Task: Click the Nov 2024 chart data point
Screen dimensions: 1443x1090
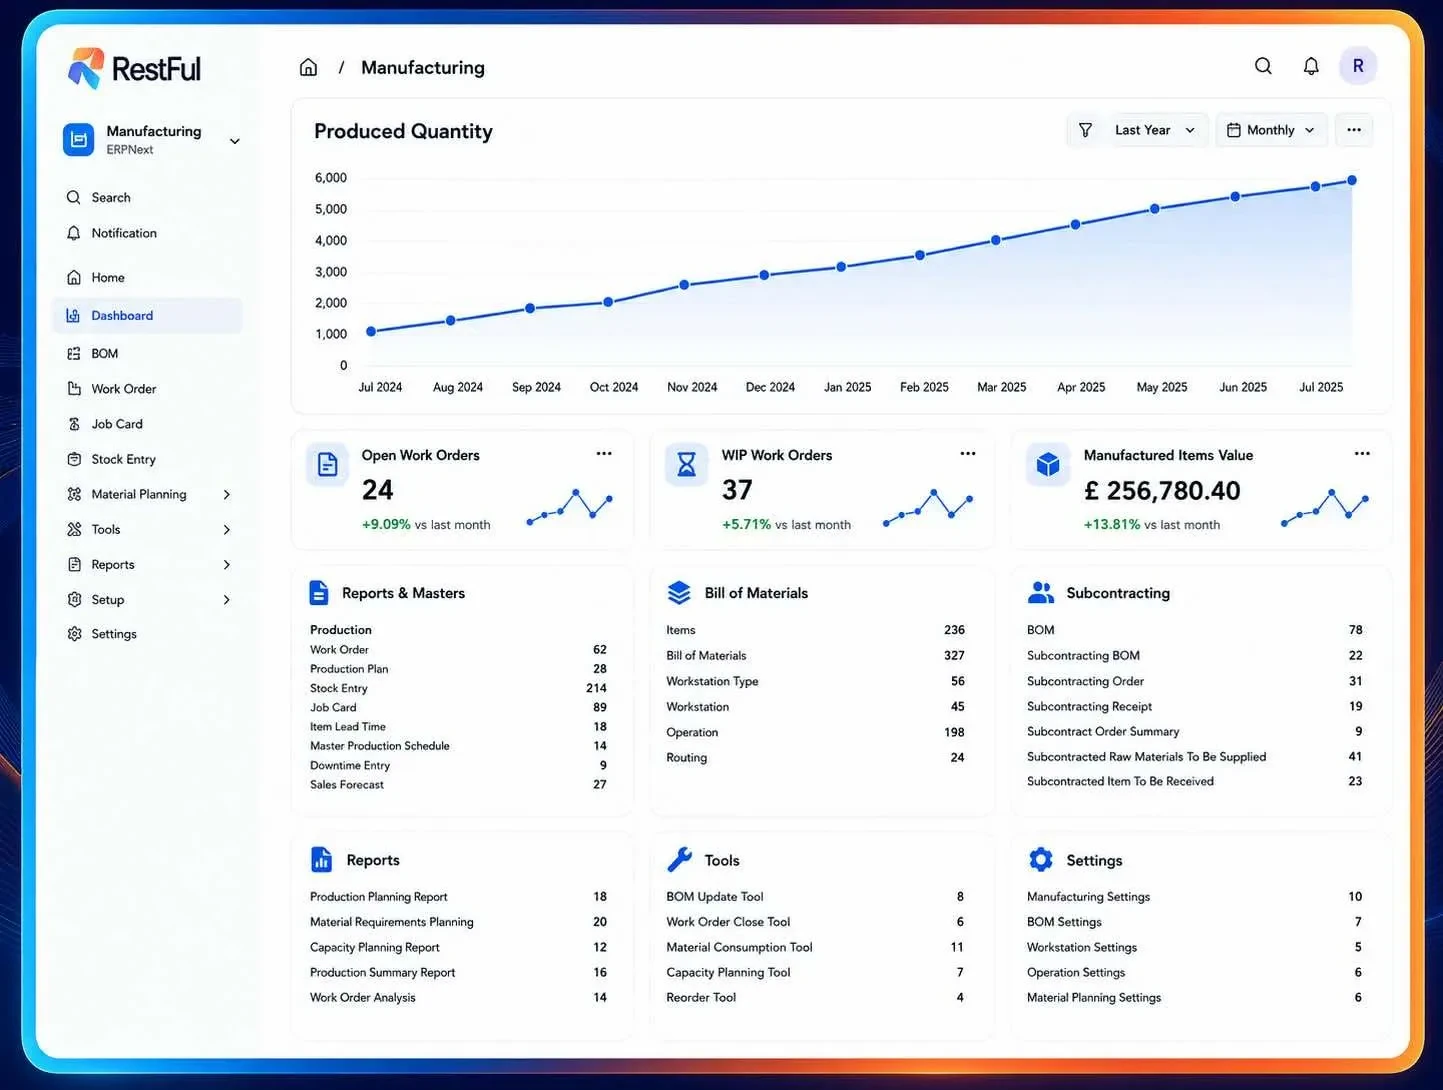Action: 684,285
